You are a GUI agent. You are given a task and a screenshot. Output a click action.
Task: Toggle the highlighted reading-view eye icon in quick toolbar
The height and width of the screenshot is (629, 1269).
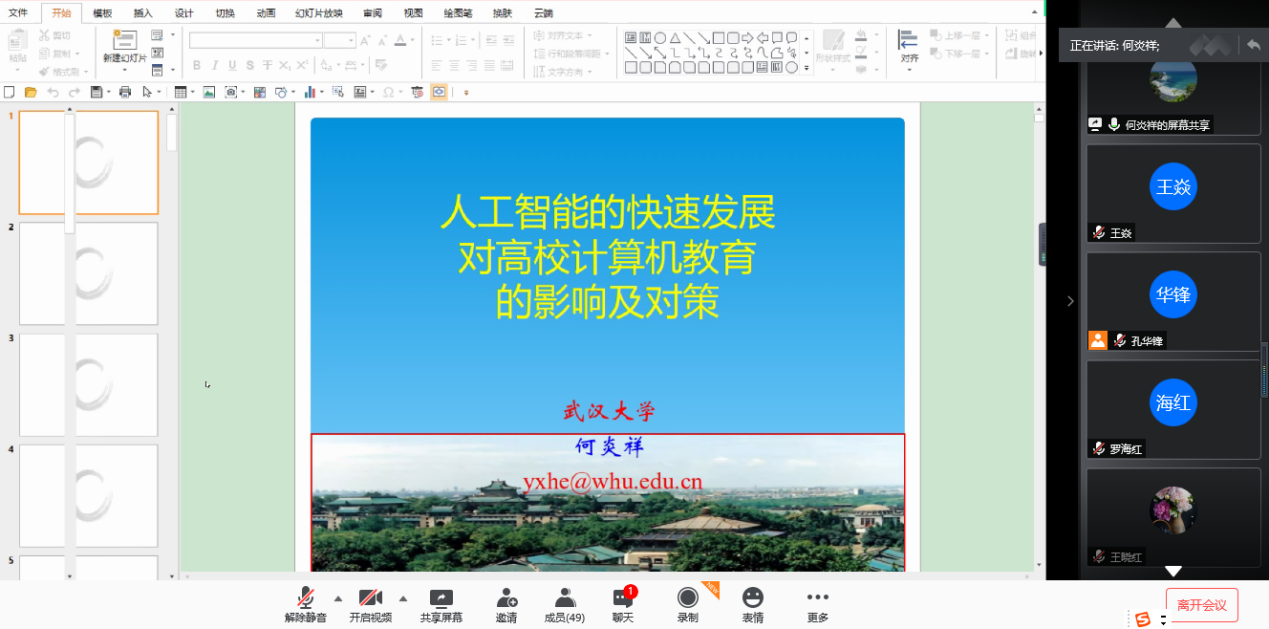point(439,92)
